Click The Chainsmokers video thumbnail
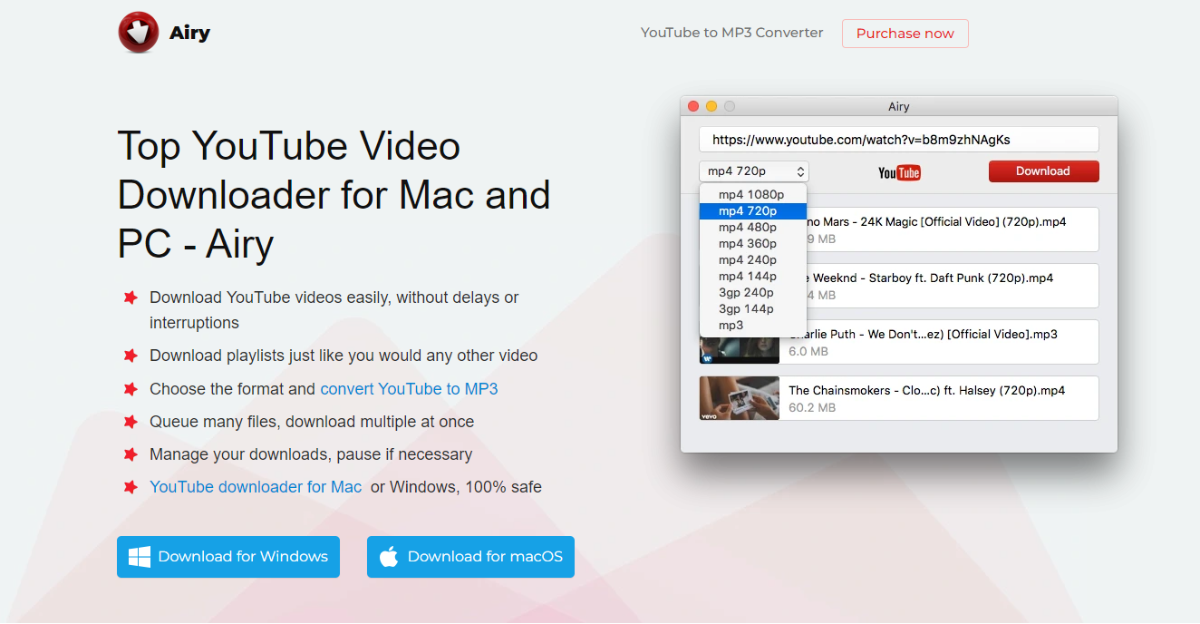Viewport: 1200px width, 624px height. click(739, 398)
